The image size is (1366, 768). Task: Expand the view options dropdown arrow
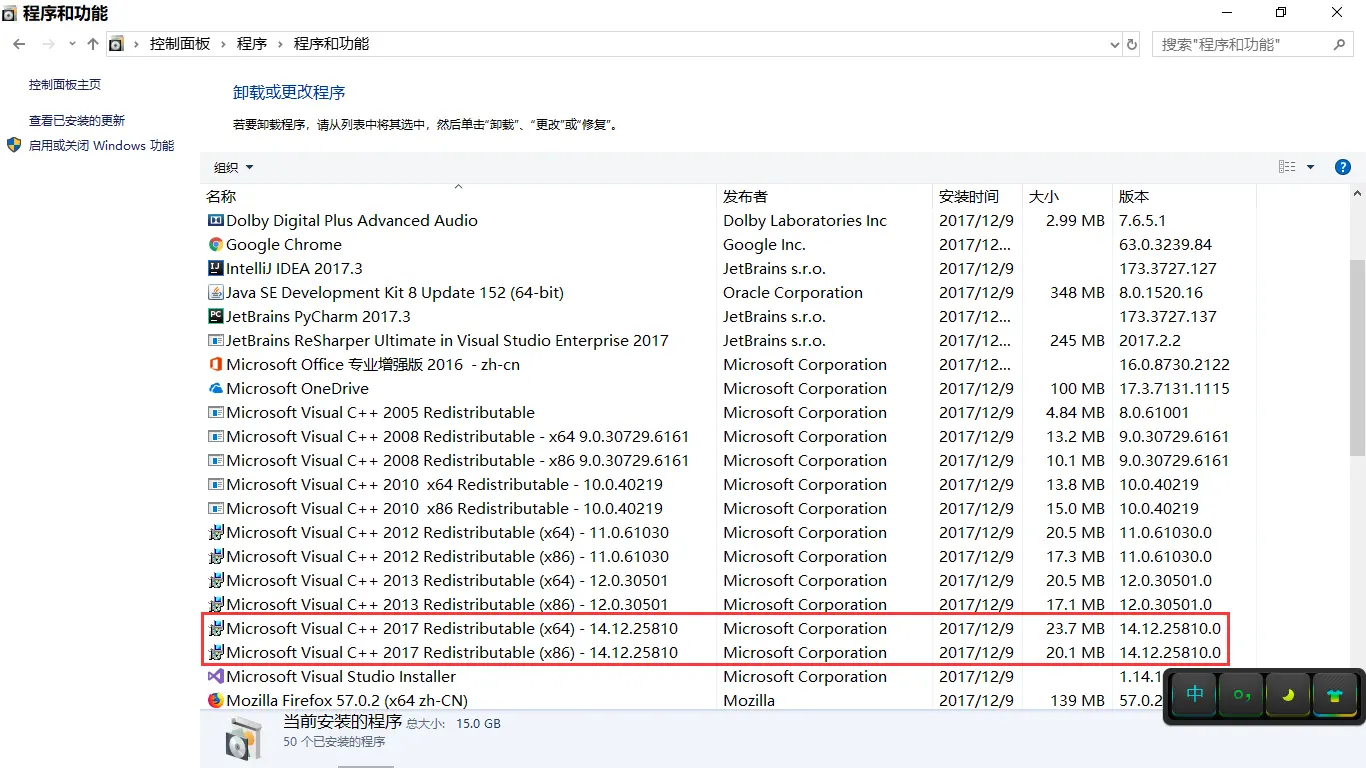(1311, 167)
